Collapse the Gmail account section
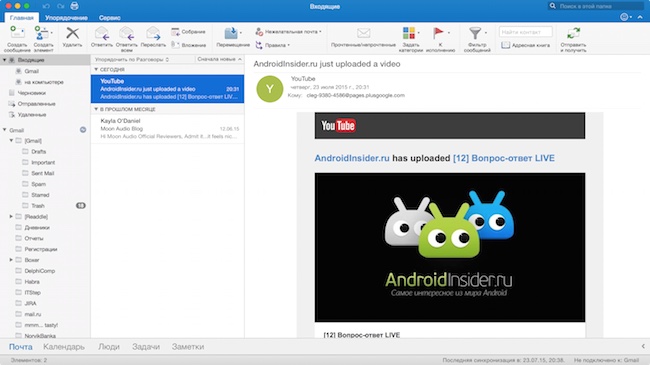The height and width of the screenshot is (365, 650). point(5,130)
